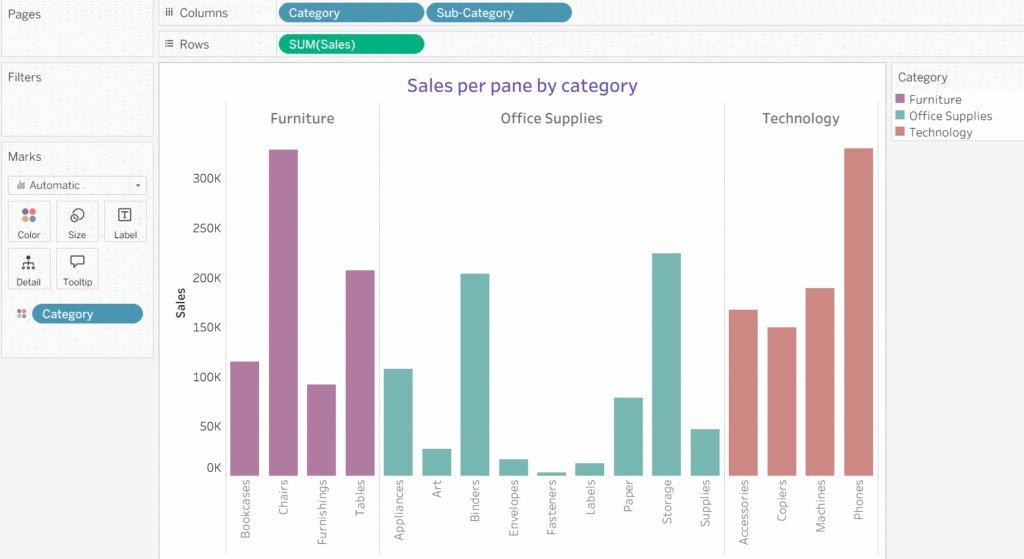1024x559 pixels.
Task: Click the chart title Sales per pane
Action: click(x=522, y=86)
